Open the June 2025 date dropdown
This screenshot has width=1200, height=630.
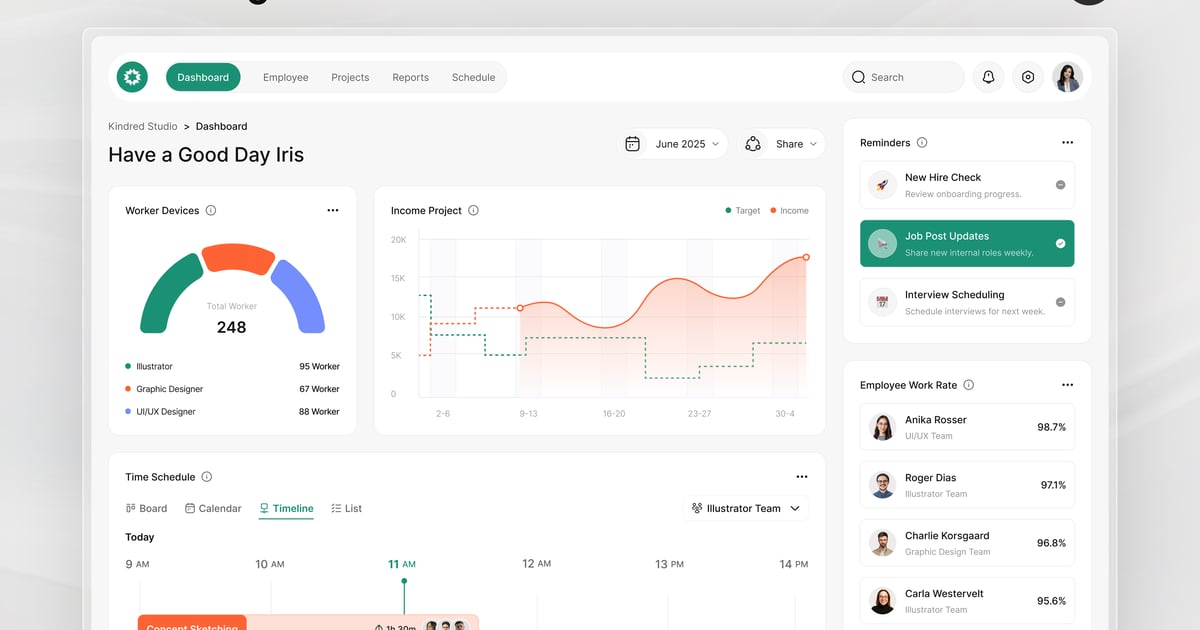click(x=672, y=144)
